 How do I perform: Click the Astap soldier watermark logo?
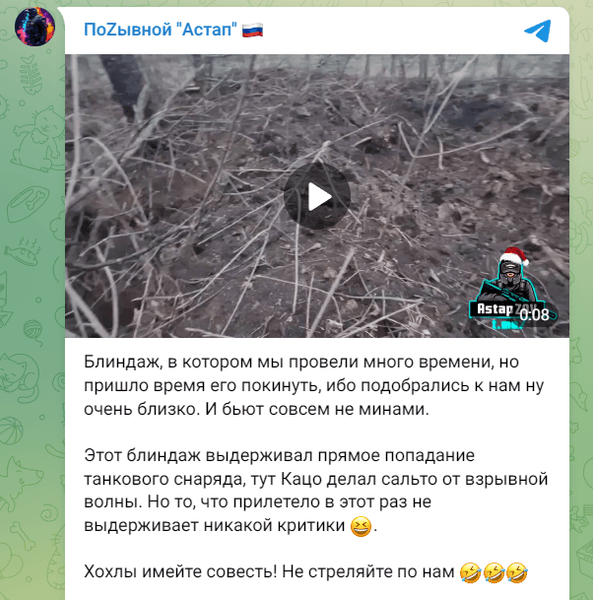click(513, 290)
